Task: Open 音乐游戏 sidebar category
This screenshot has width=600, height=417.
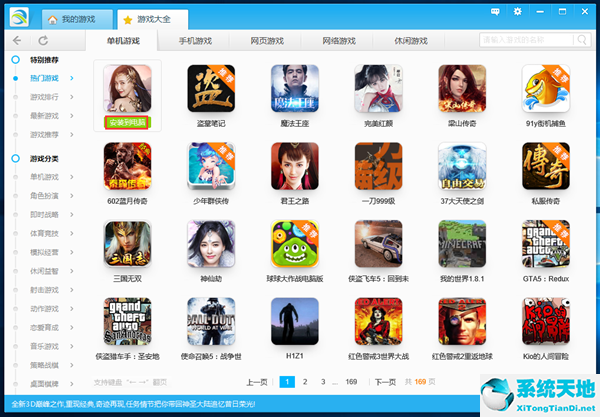Action: (44, 346)
